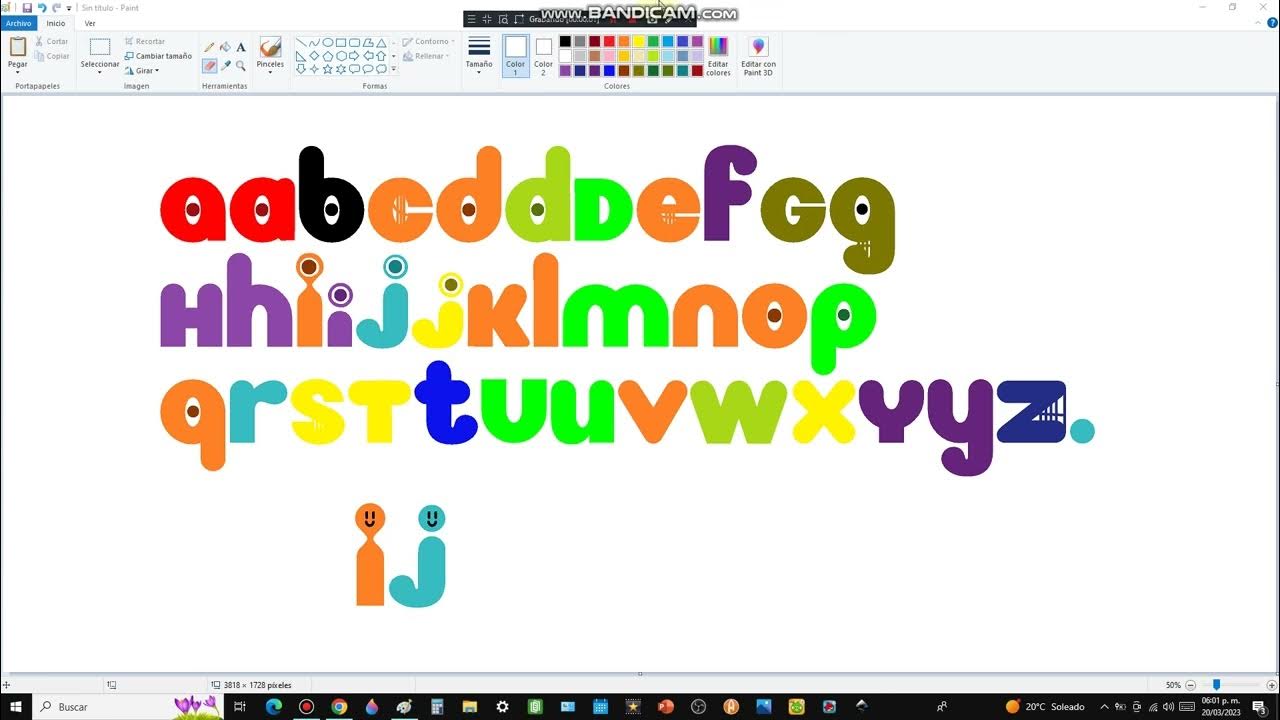Click the Pegar clipboard icon
Image resolution: width=1280 pixels, height=720 pixels.
point(18,47)
